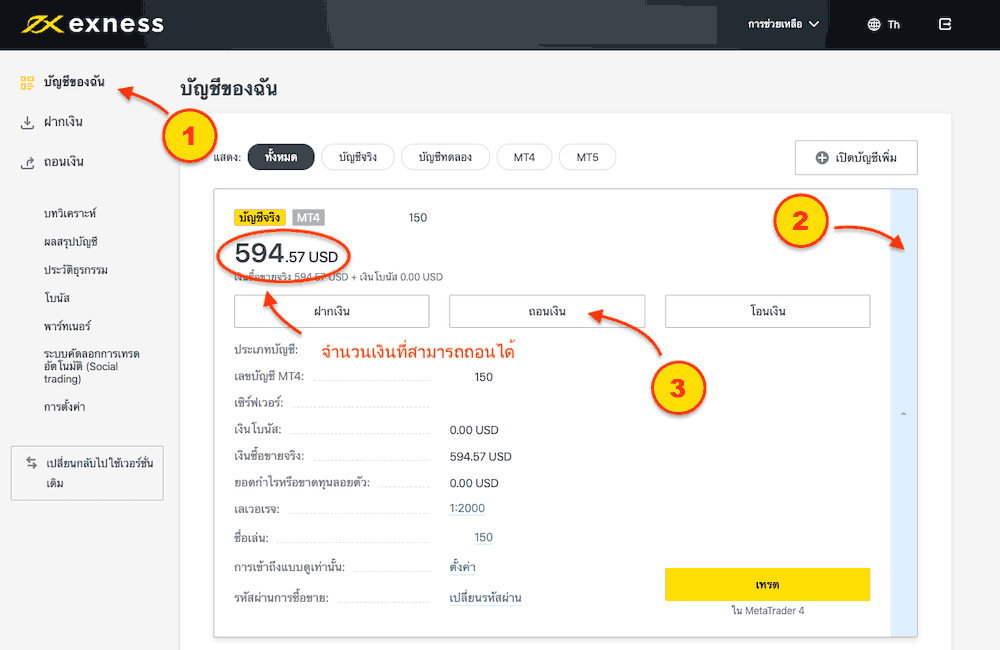Click the gray MT4 badge

tap(309, 218)
